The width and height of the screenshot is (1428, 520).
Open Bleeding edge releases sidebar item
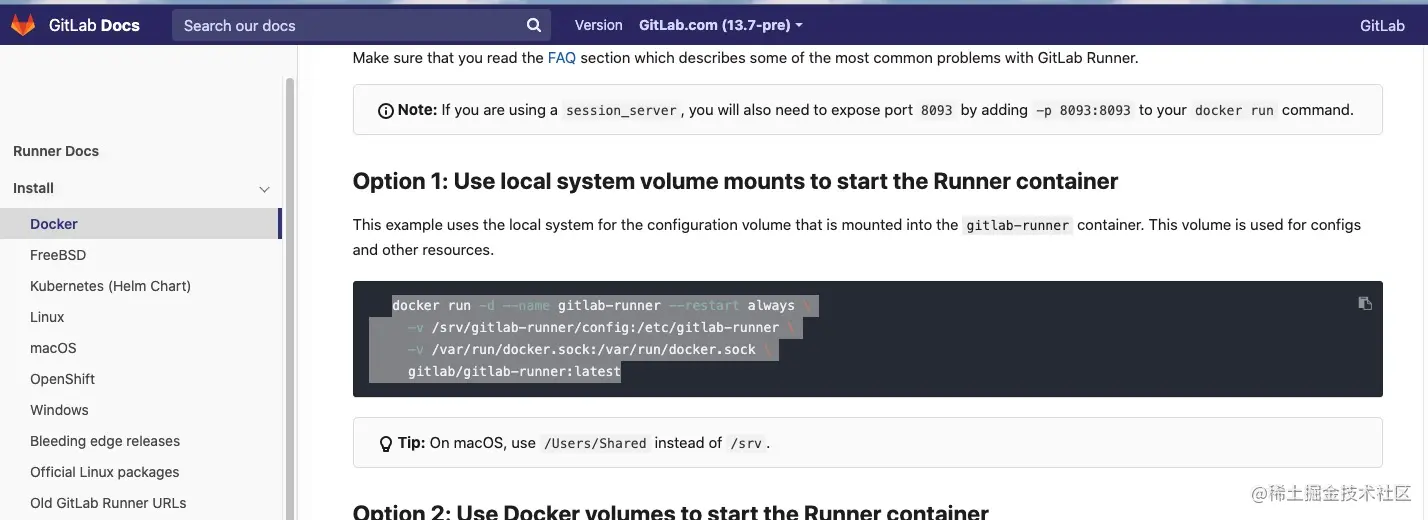(x=105, y=441)
